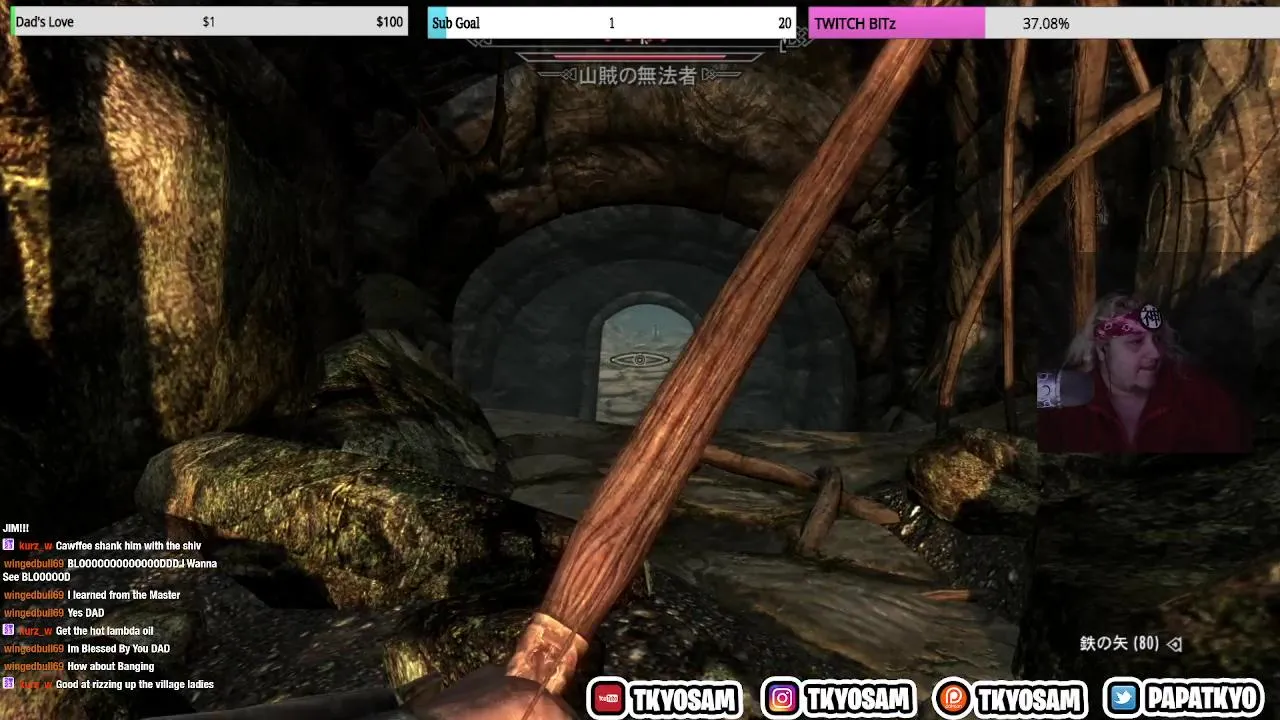Click the 'Dad's Love' label
1280x720 pixels.
[x=45, y=22]
